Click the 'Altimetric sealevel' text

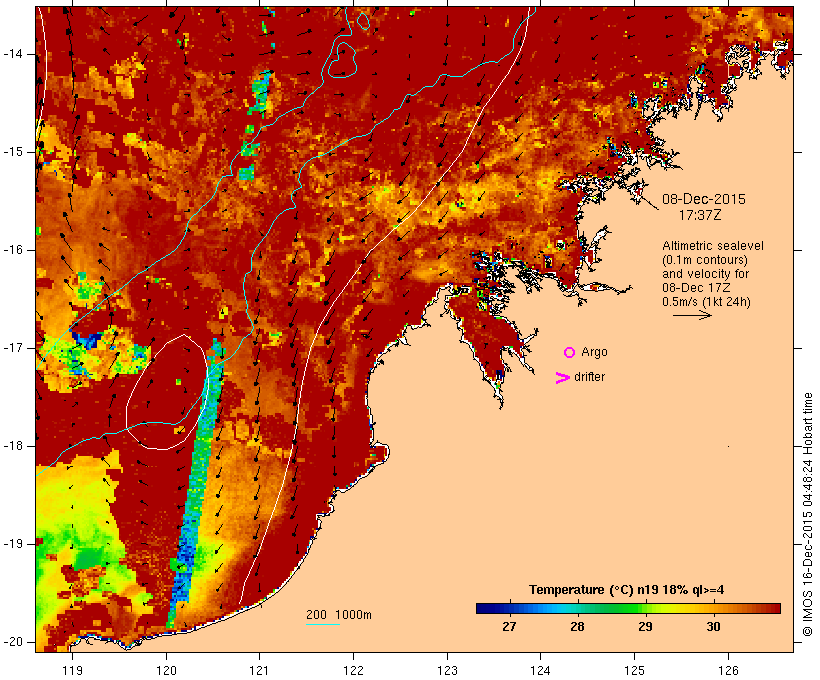(x=713, y=246)
